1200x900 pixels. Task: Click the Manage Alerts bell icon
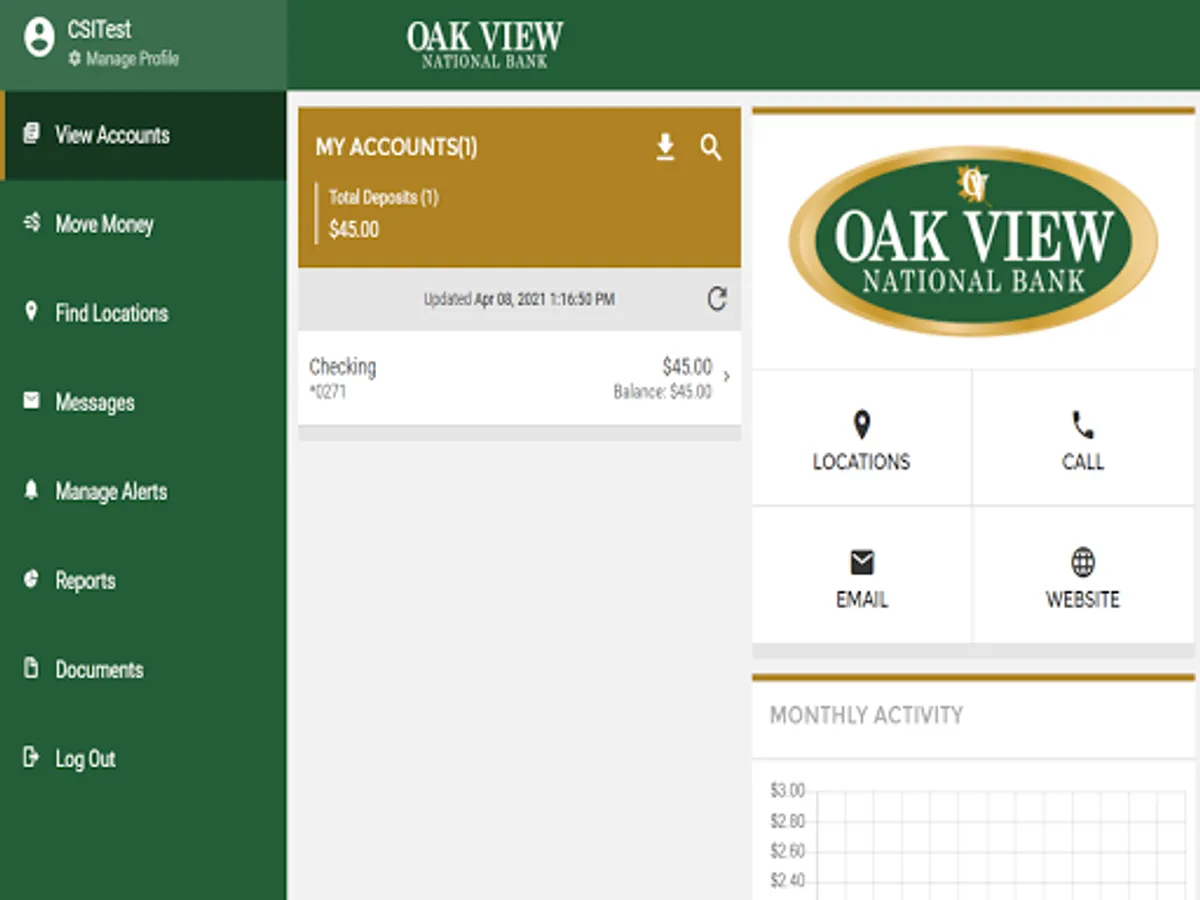[x=32, y=489]
